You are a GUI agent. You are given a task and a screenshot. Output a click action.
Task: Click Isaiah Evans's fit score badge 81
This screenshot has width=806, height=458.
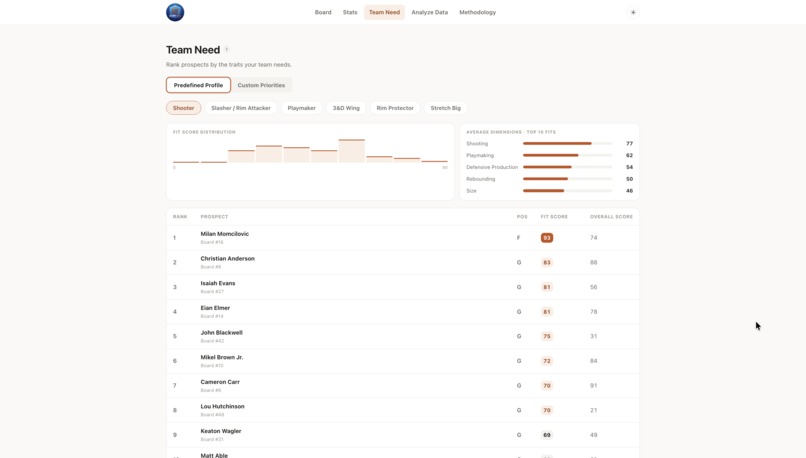pos(546,287)
